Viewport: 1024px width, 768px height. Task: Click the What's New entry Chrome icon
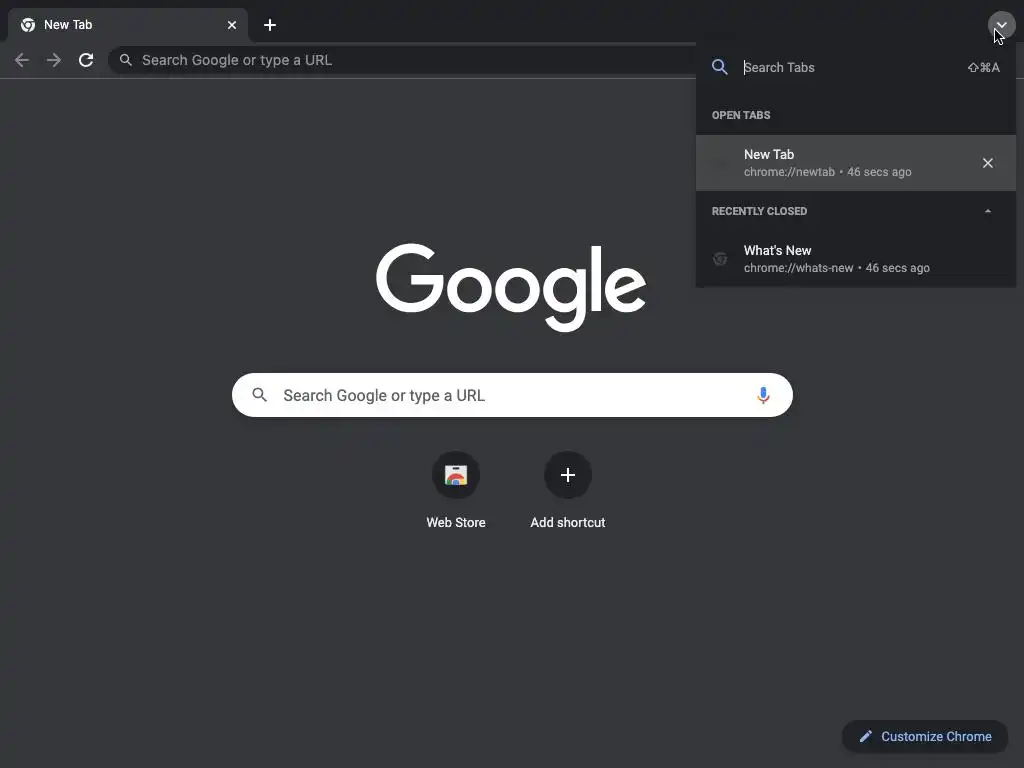(x=720, y=259)
